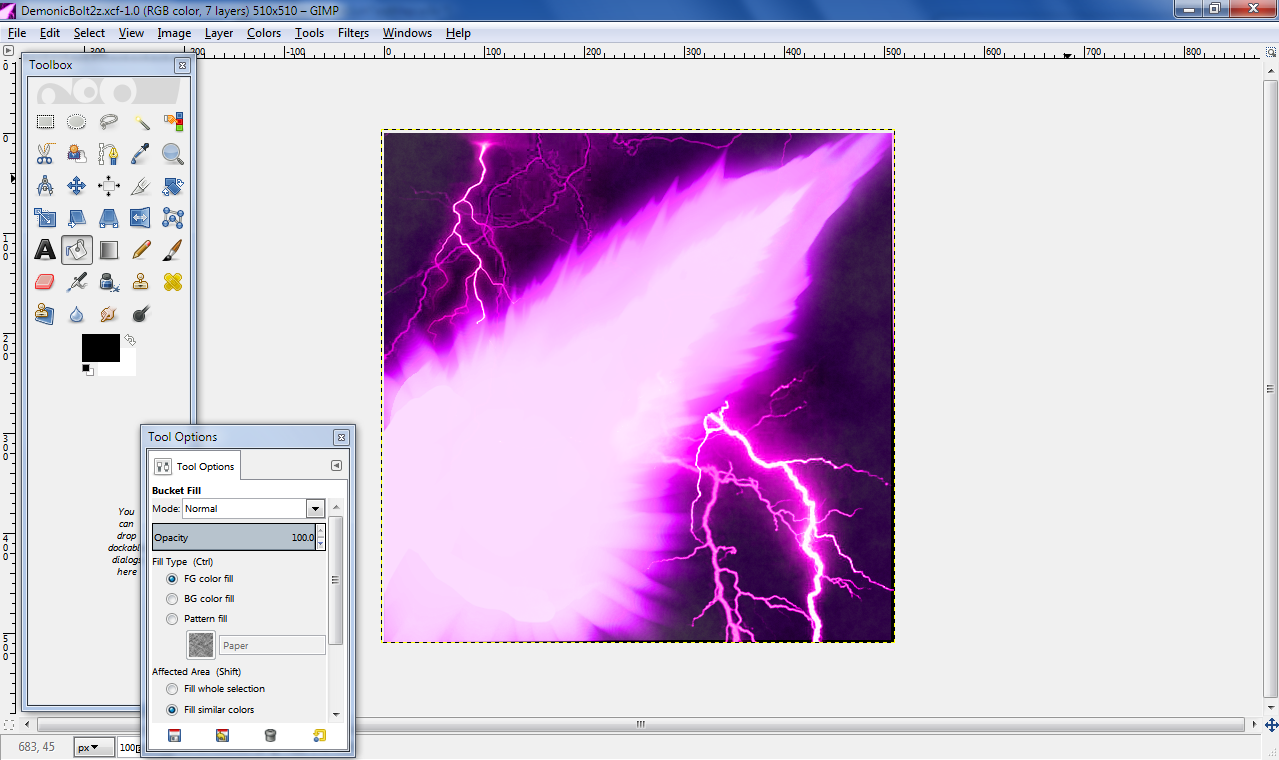Select the Paths pen tool
Viewport: 1279px width, 760px height.
(109, 154)
